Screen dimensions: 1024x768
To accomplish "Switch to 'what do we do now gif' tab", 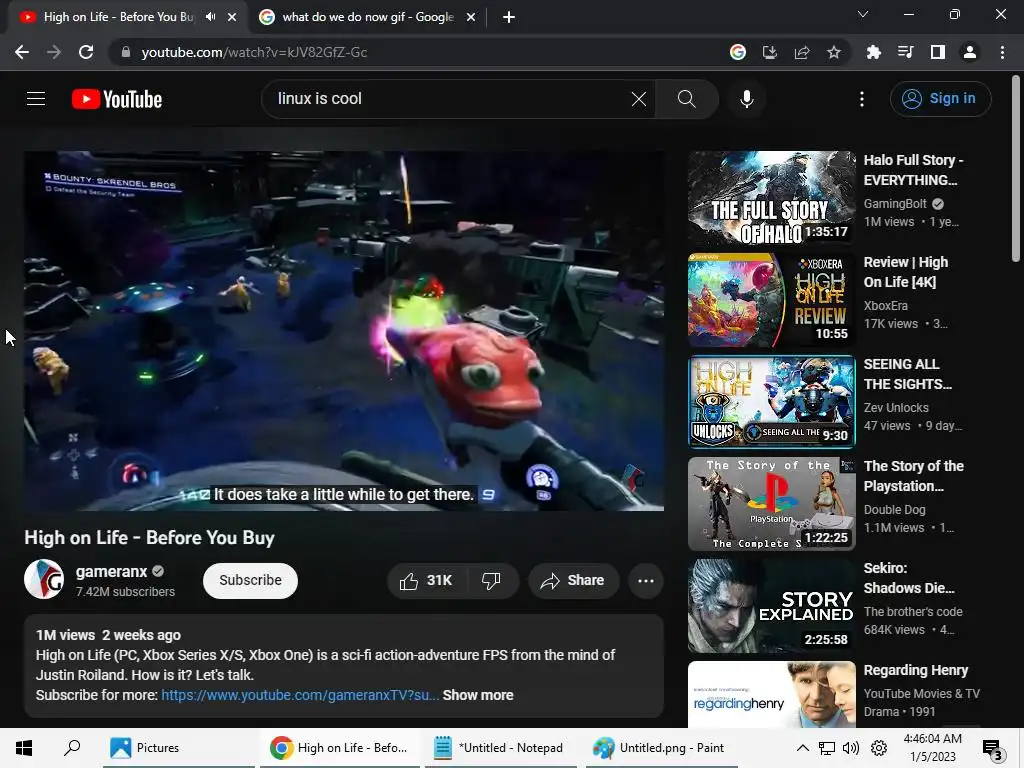I will (x=368, y=17).
